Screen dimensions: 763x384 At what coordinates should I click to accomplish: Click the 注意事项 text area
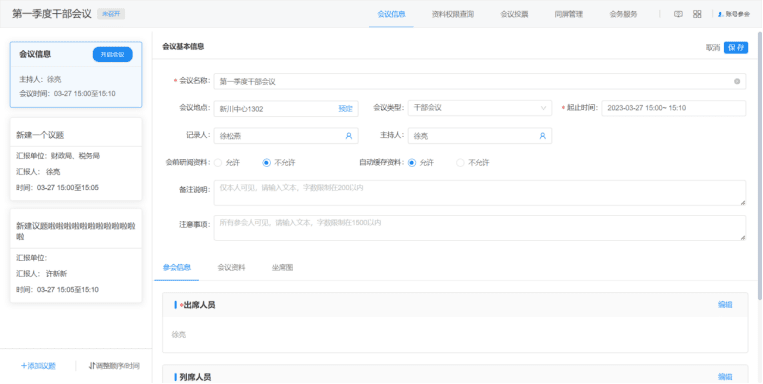[x=479, y=228]
